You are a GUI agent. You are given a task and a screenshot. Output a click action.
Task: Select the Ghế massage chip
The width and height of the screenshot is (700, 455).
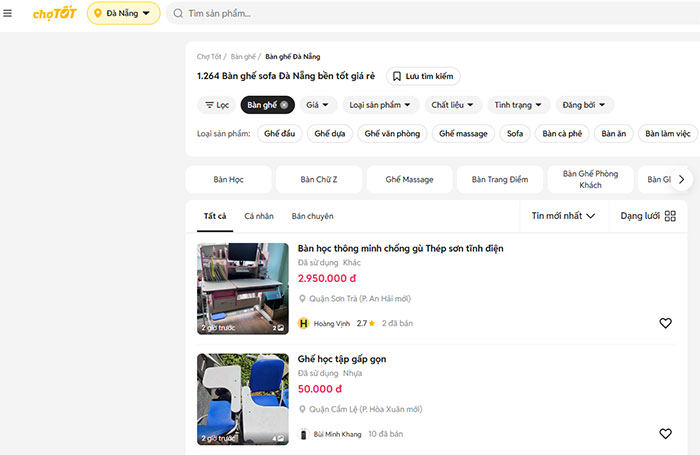point(463,134)
